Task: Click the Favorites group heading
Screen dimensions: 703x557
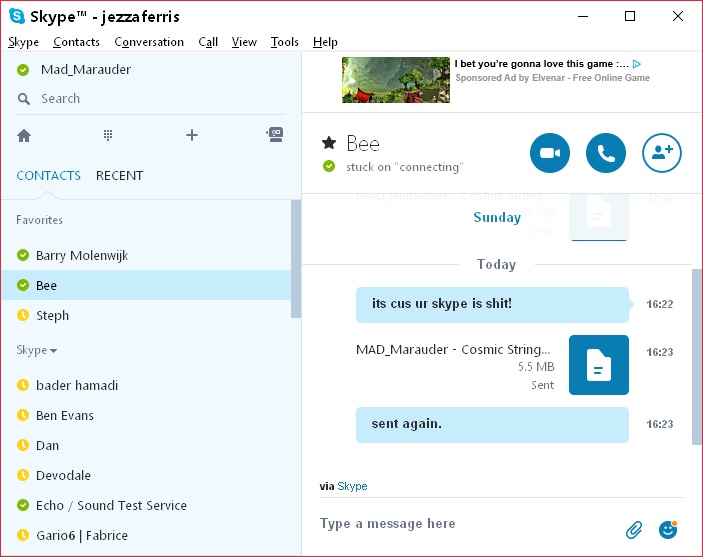Action: pyautogui.click(x=39, y=220)
